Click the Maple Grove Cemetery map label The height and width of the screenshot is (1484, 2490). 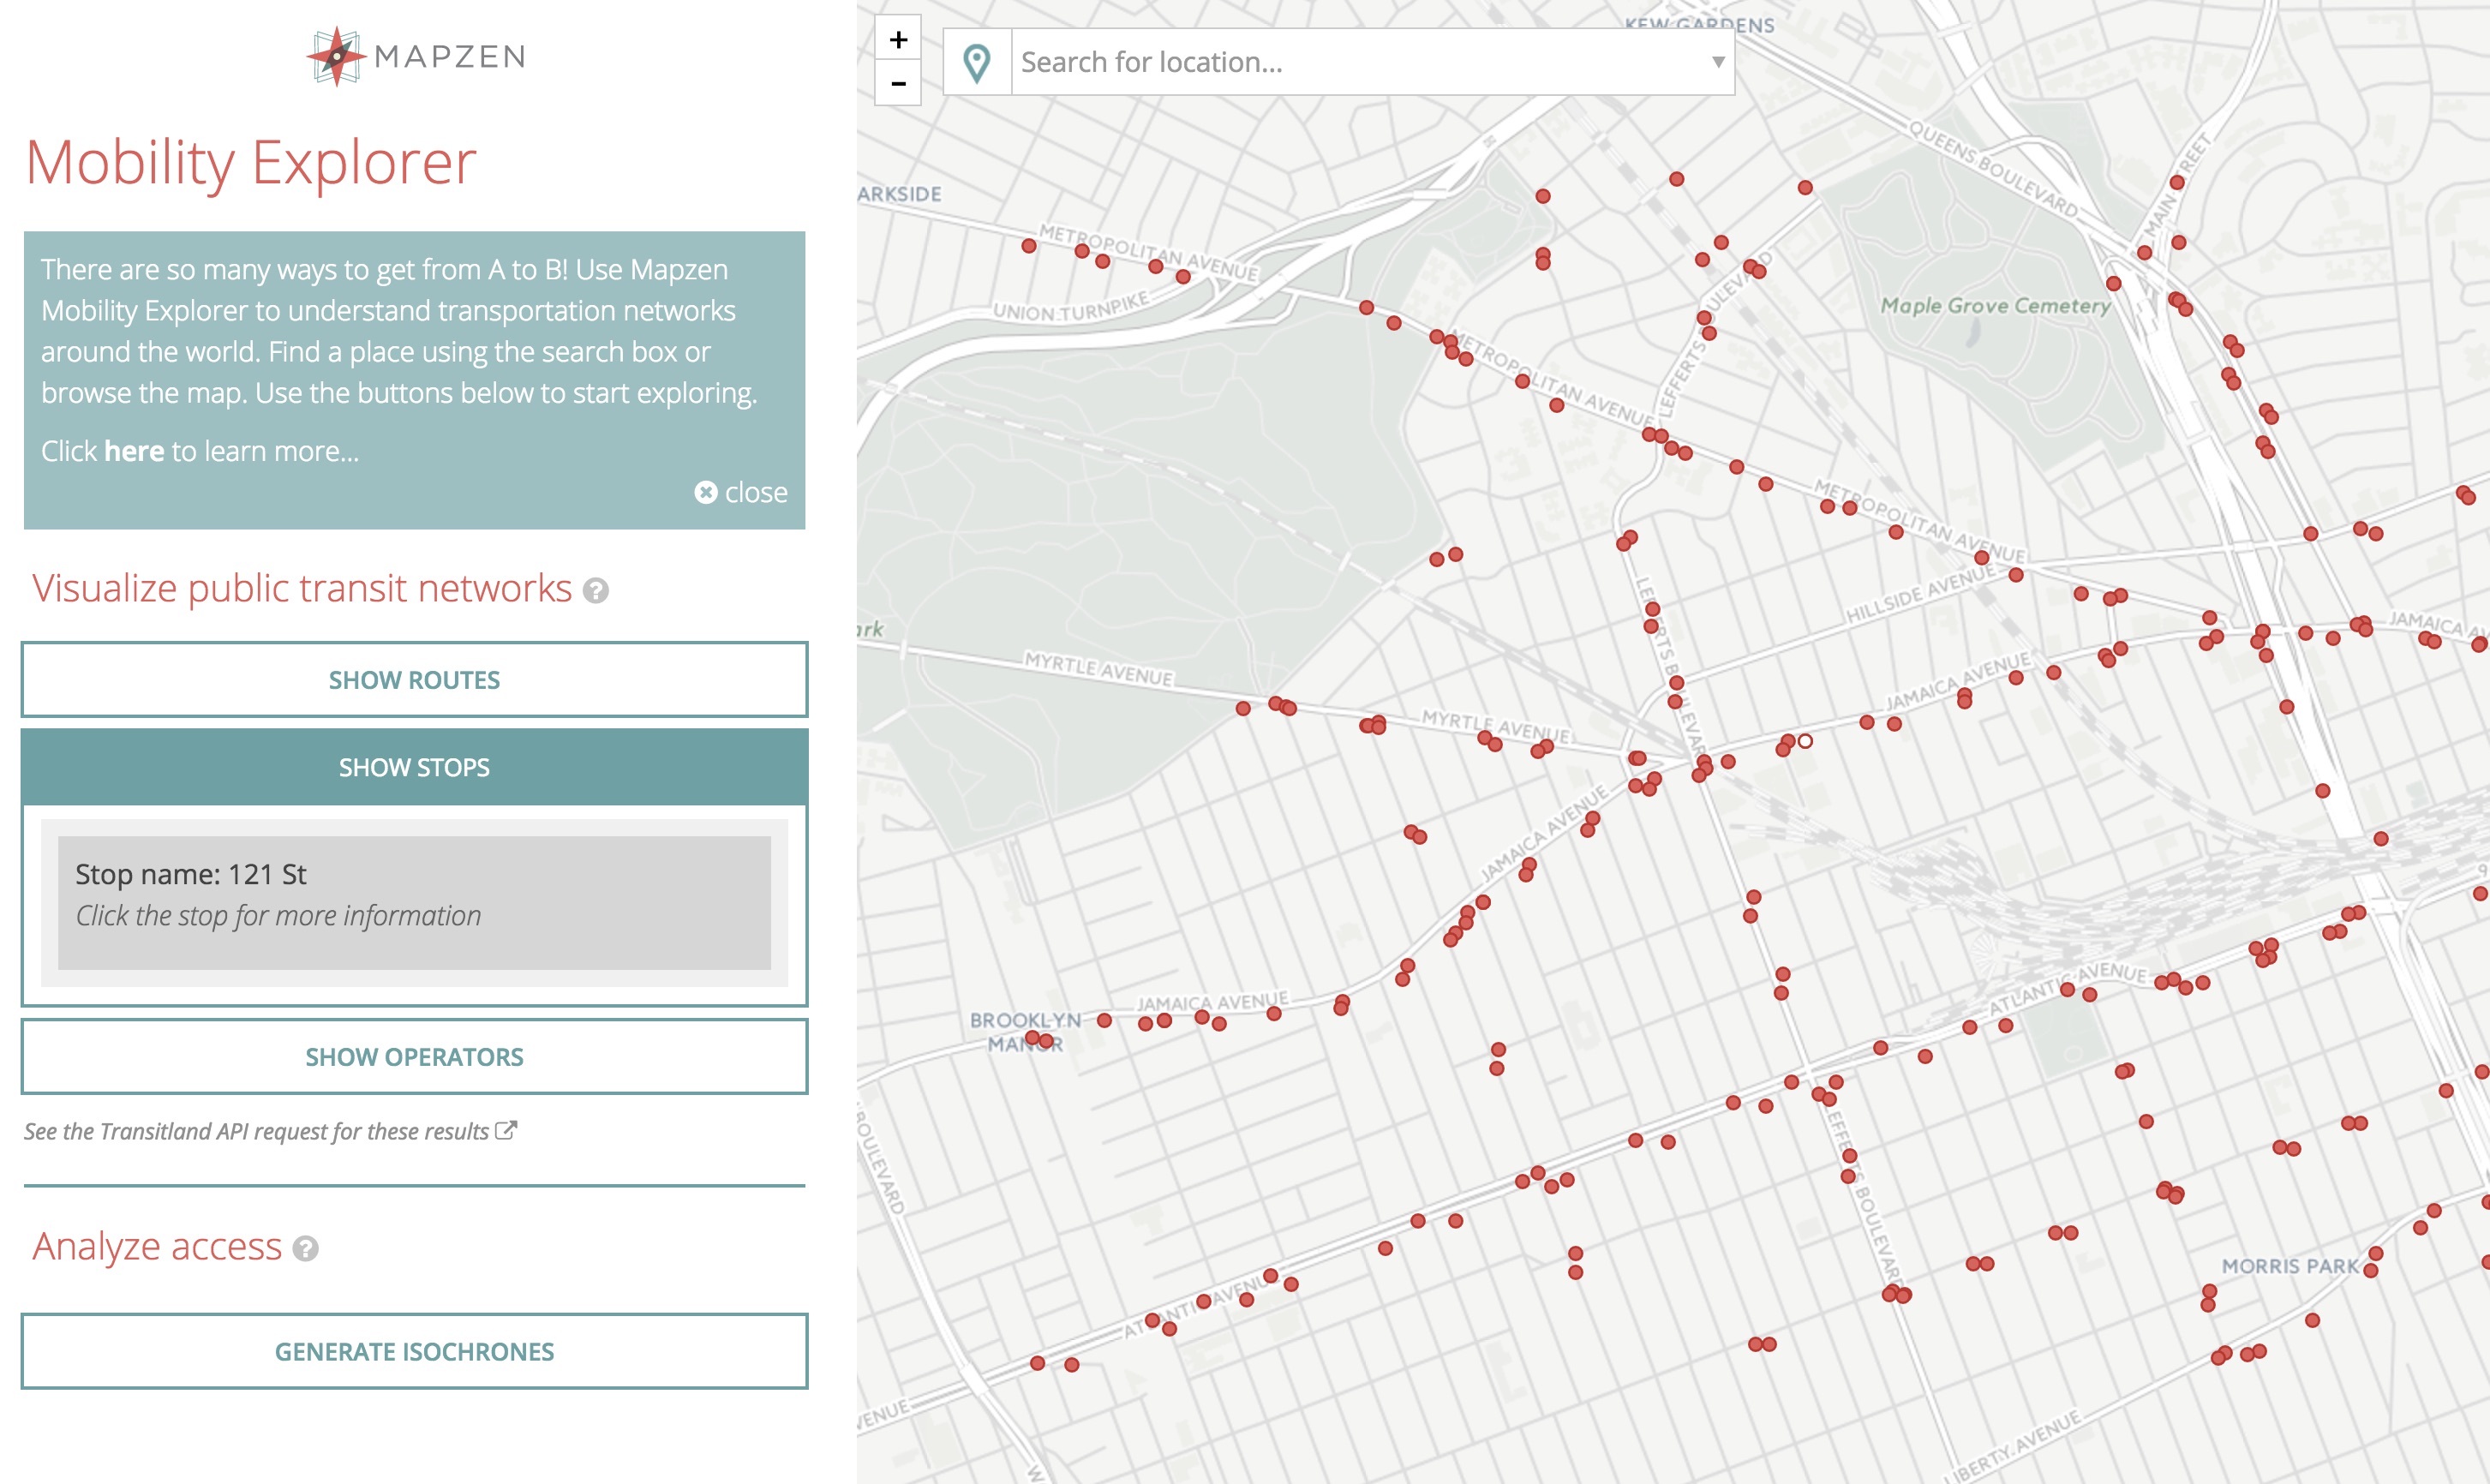coord(1996,306)
